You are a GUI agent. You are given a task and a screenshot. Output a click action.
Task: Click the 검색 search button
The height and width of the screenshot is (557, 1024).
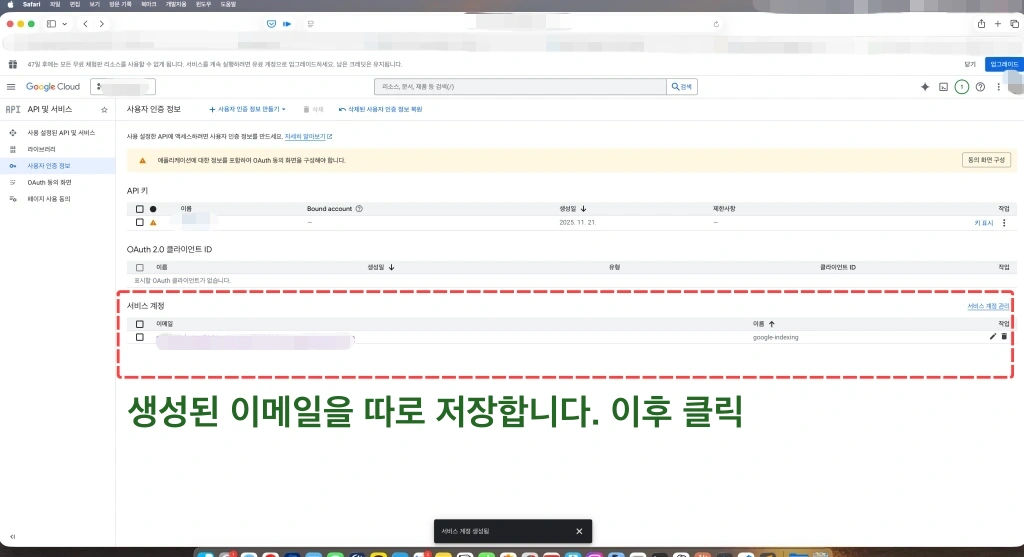(x=682, y=87)
